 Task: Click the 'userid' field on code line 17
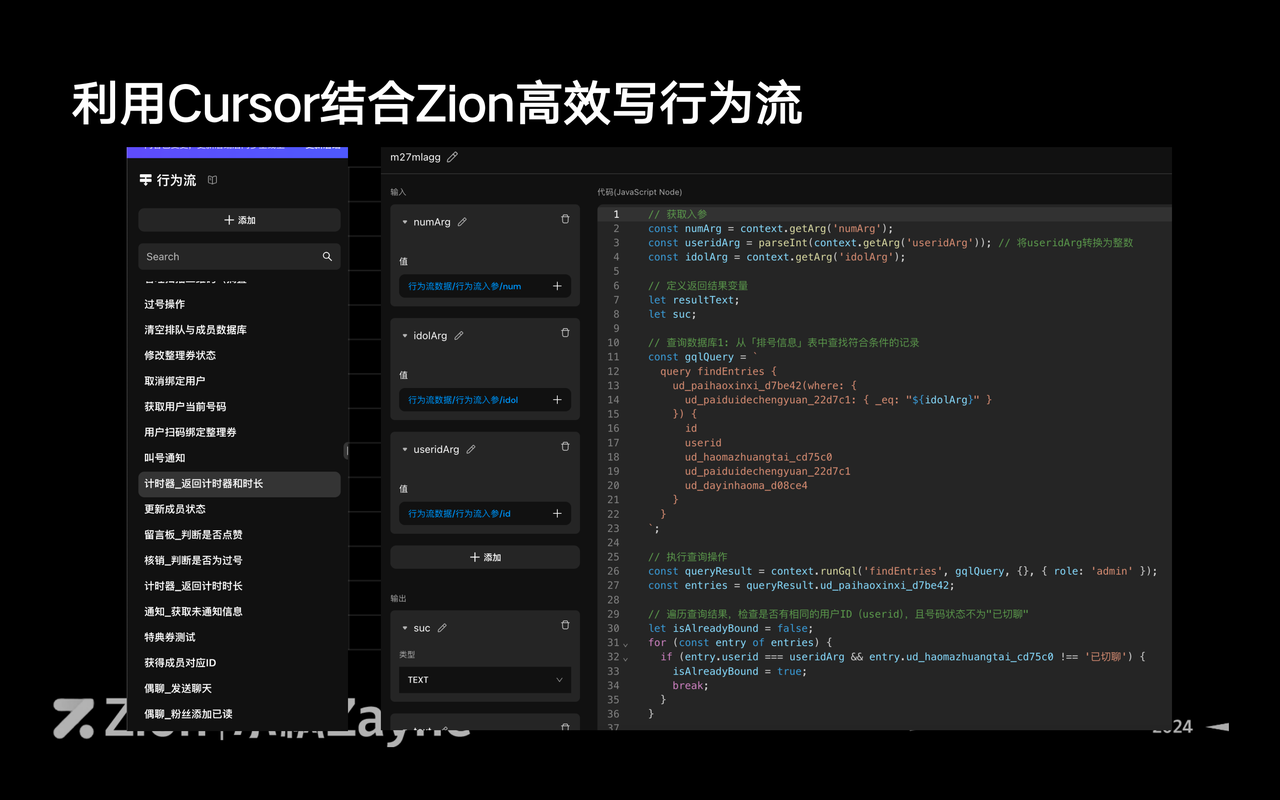pyautogui.click(x=703, y=443)
